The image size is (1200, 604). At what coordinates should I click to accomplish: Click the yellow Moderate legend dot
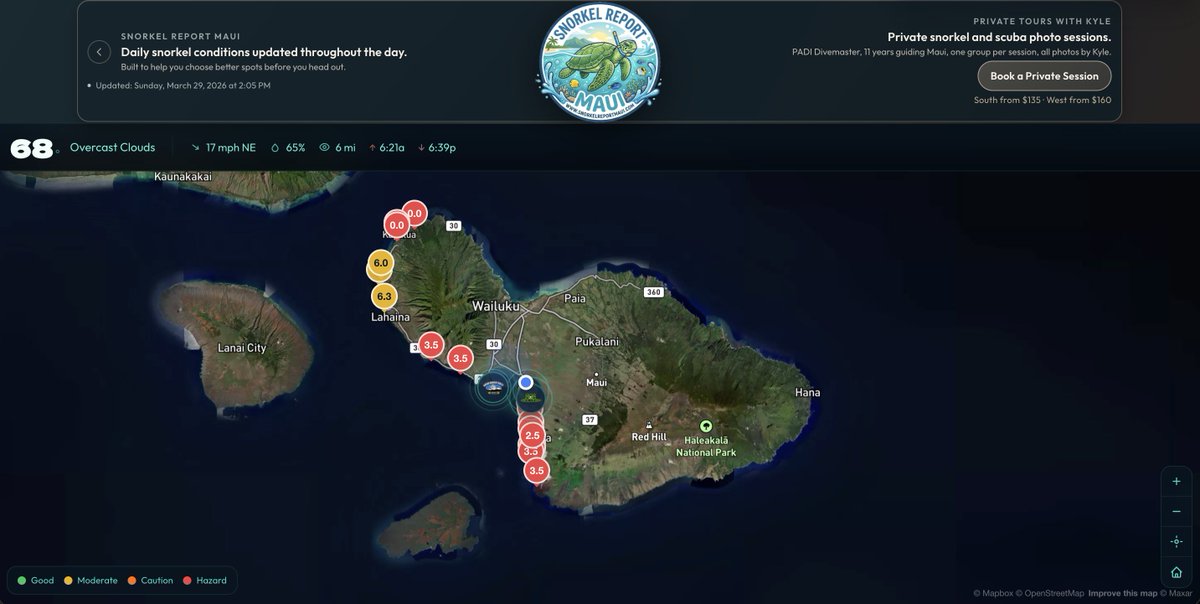[68, 580]
